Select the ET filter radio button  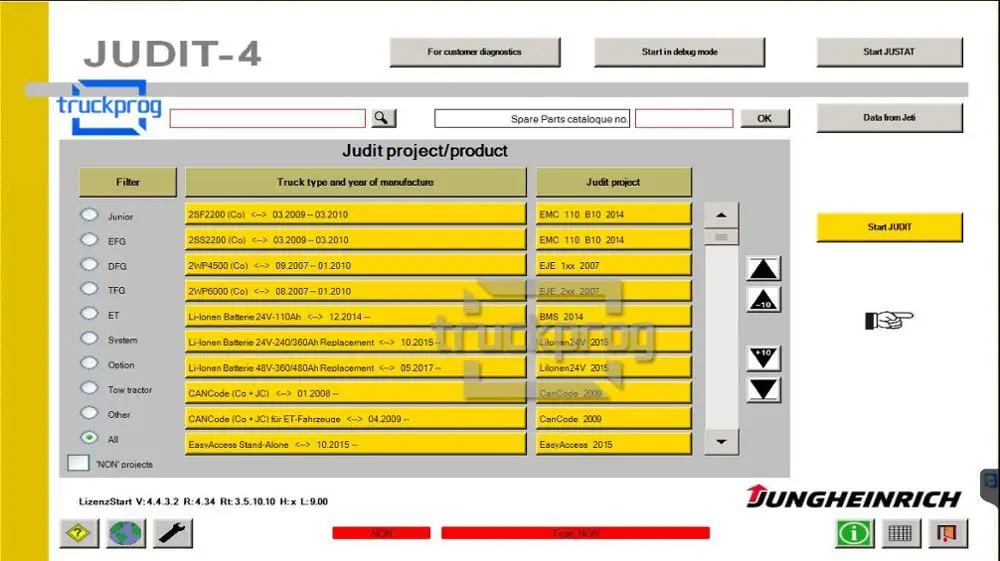coord(89,314)
